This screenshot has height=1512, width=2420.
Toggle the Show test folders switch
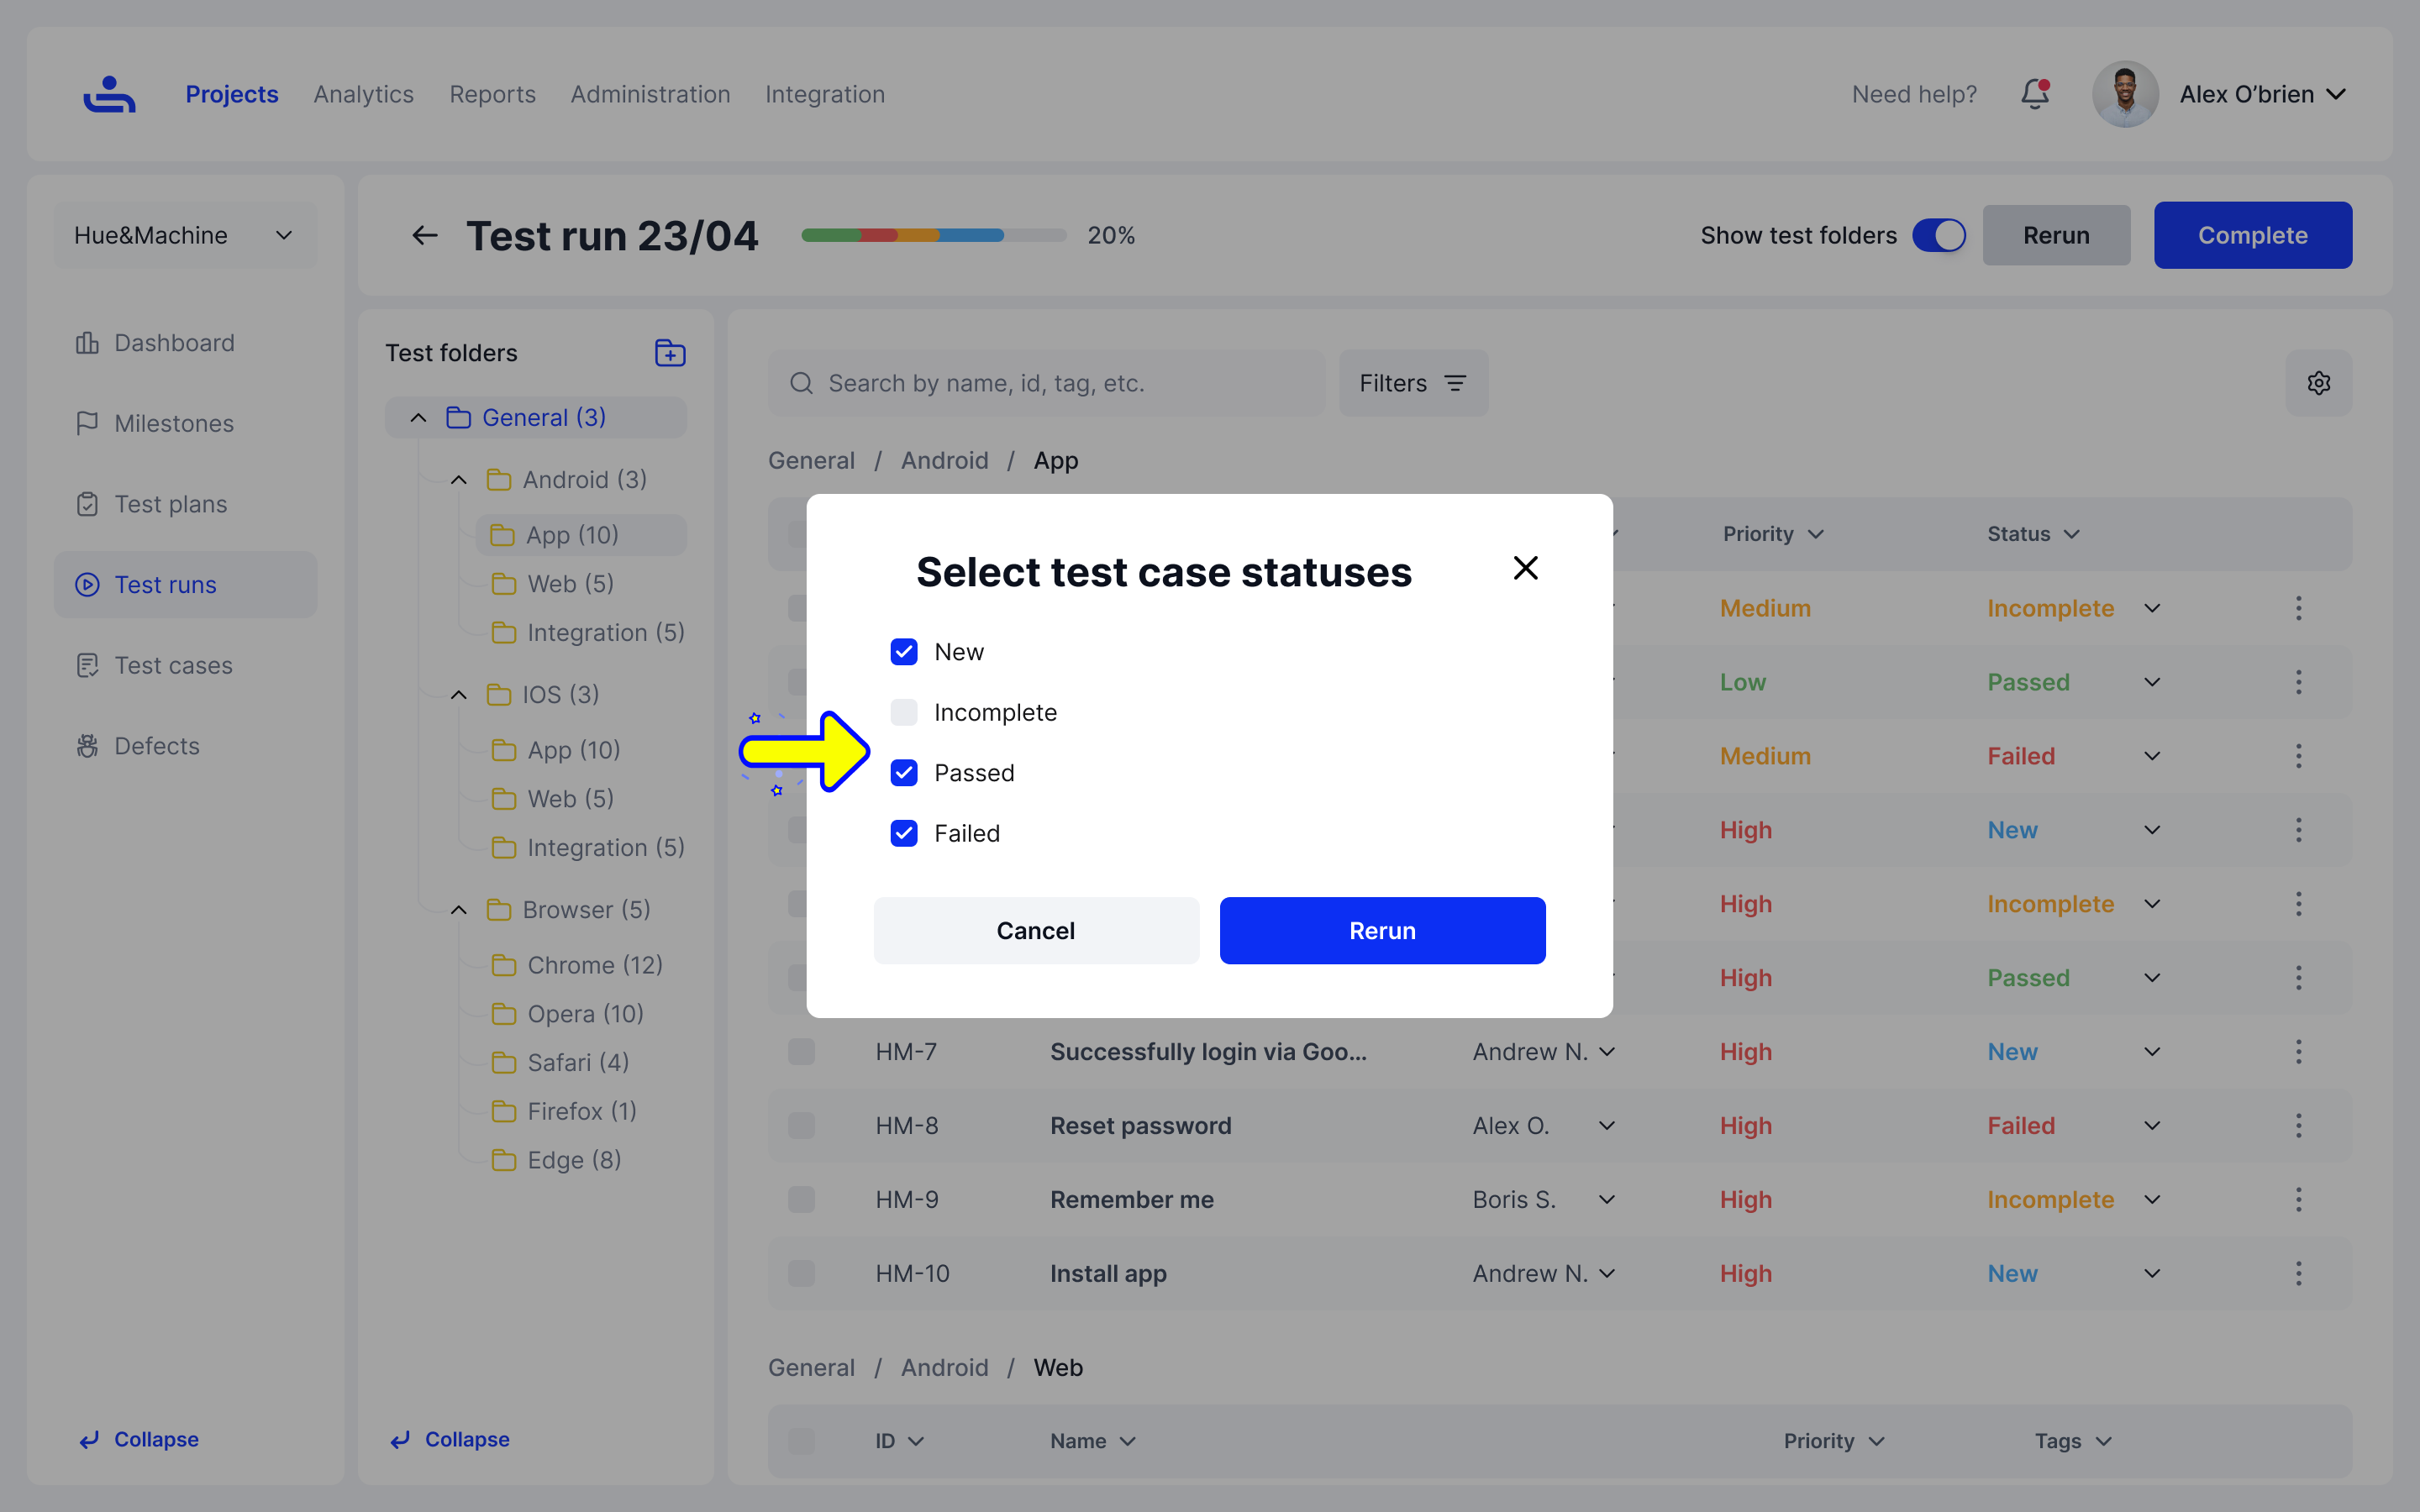tap(1939, 235)
